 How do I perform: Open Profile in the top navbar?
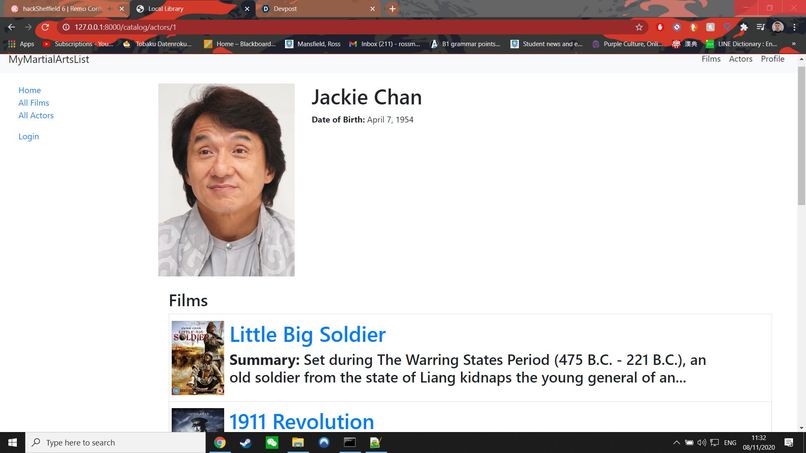(772, 59)
